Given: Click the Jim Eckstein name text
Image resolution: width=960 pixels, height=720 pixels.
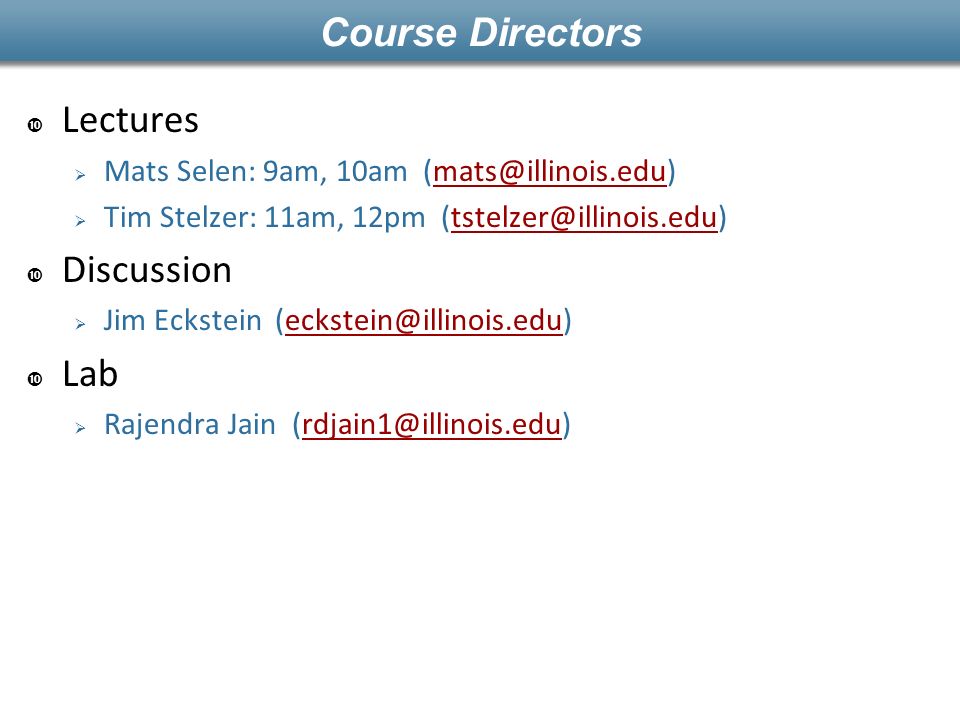Looking at the screenshot, I should click(182, 320).
